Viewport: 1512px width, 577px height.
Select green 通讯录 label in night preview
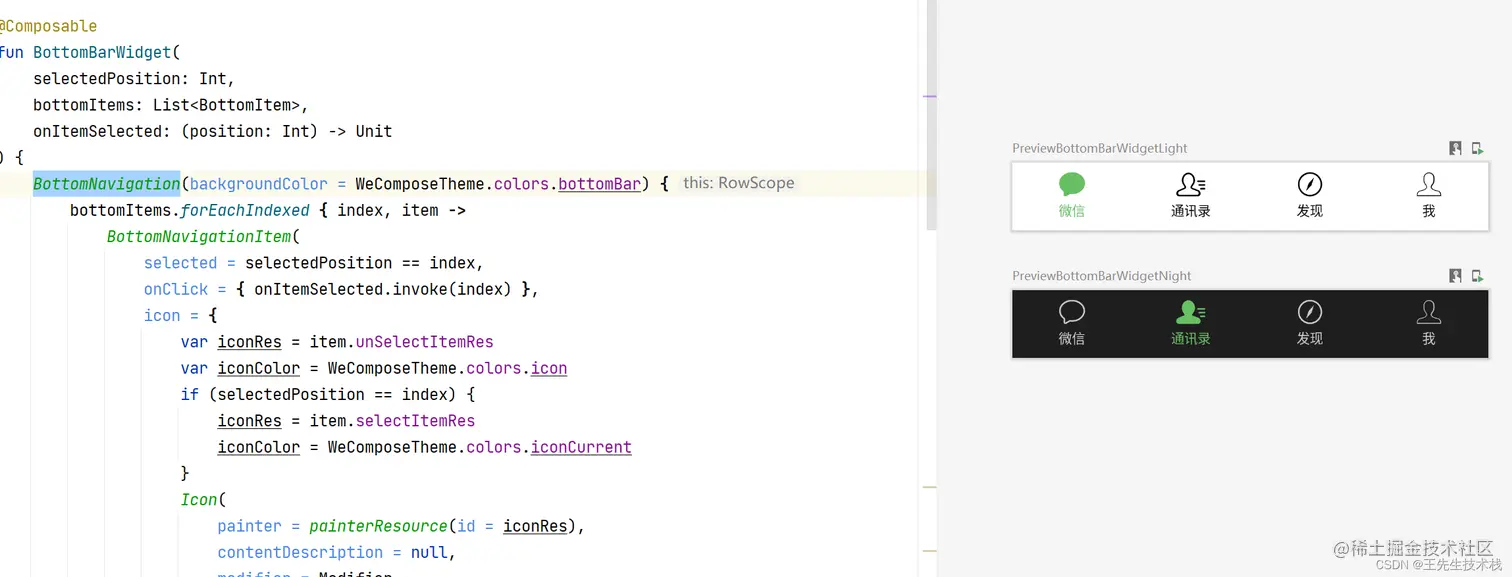pyautogui.click(x=1191, y=339)
